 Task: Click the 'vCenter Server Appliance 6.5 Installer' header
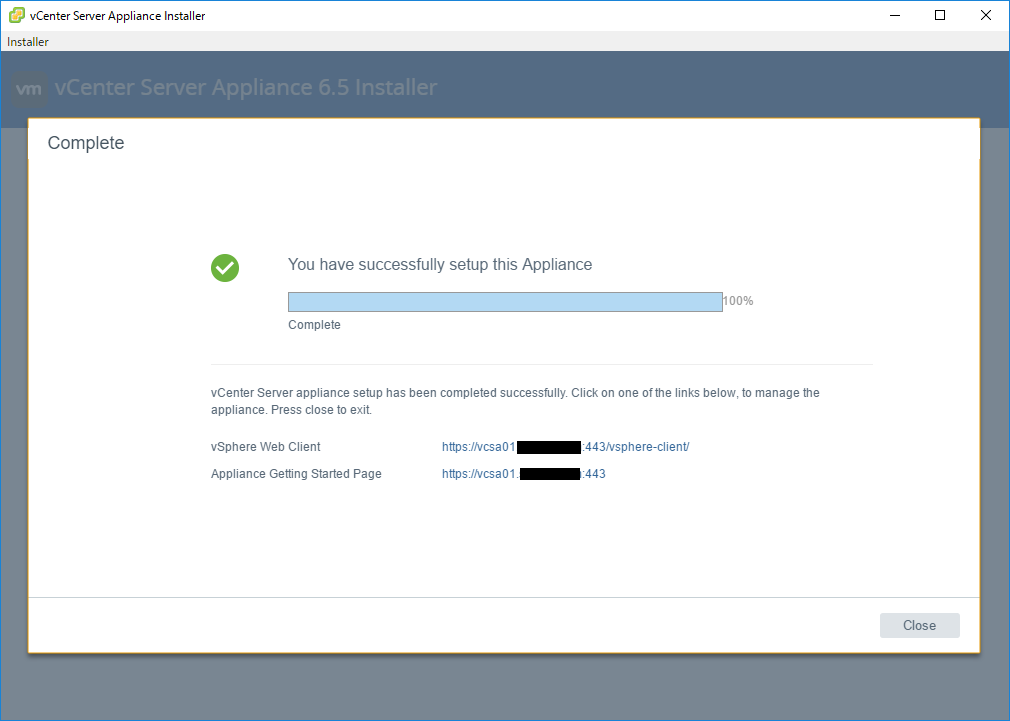pyautogui.click(x=246, y=87)
